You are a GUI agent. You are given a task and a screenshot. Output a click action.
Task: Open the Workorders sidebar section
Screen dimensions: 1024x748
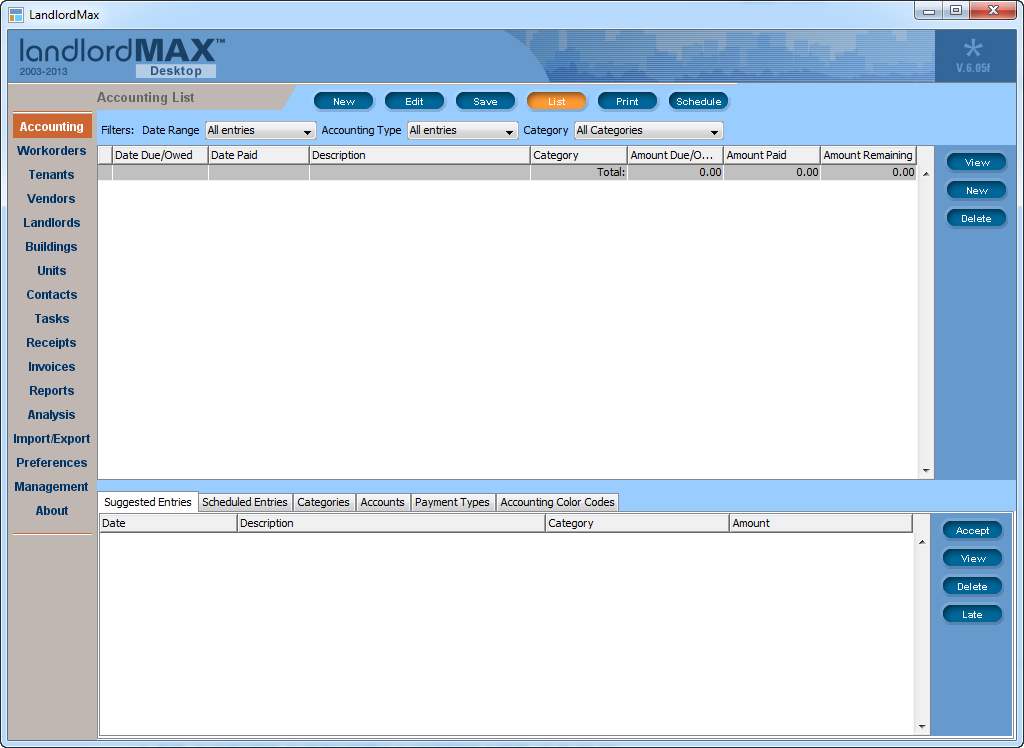coord(52,150)
